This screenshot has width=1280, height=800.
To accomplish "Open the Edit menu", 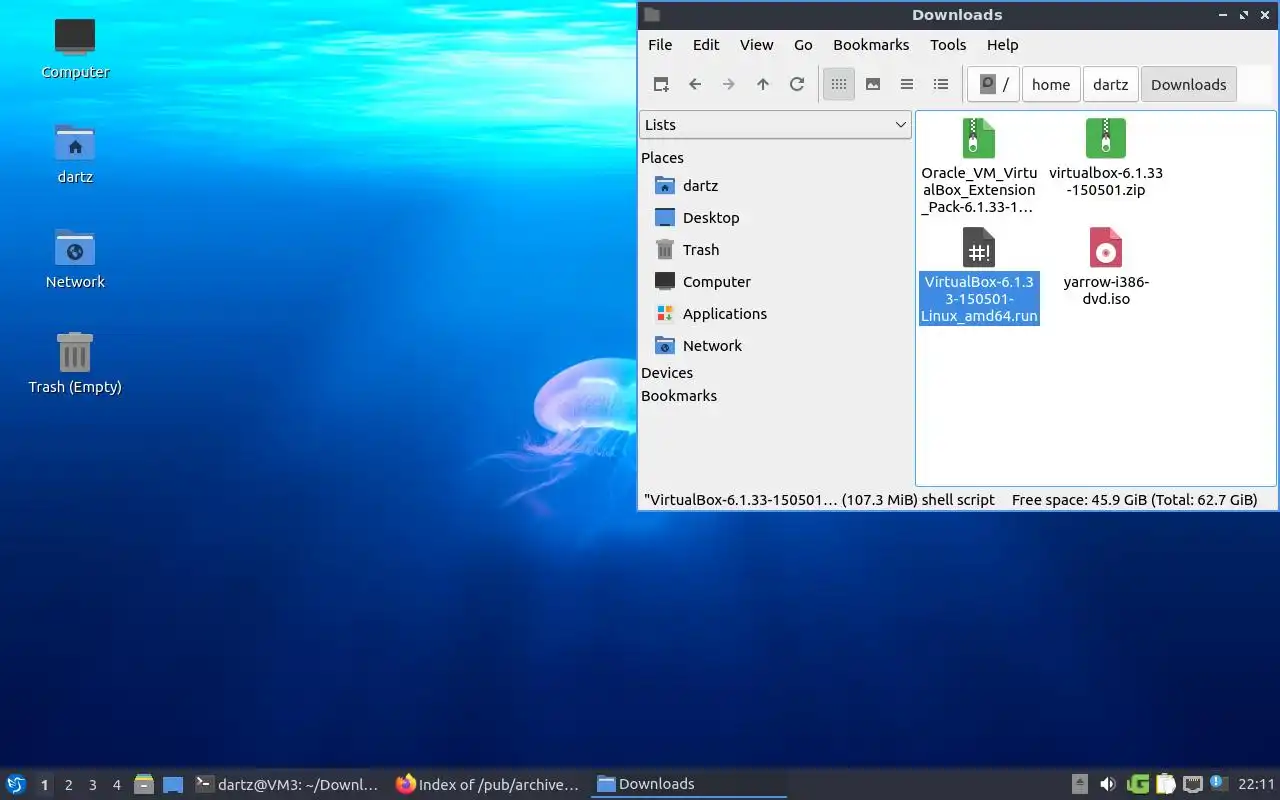I will pos(706,45).
